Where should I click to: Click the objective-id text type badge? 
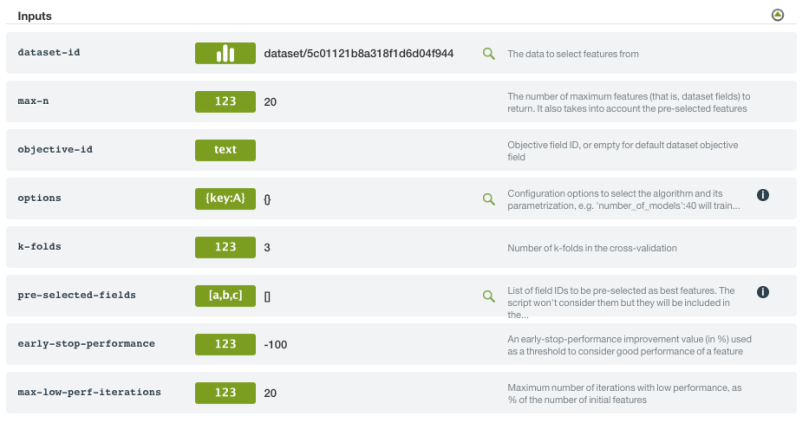(225, 150)
